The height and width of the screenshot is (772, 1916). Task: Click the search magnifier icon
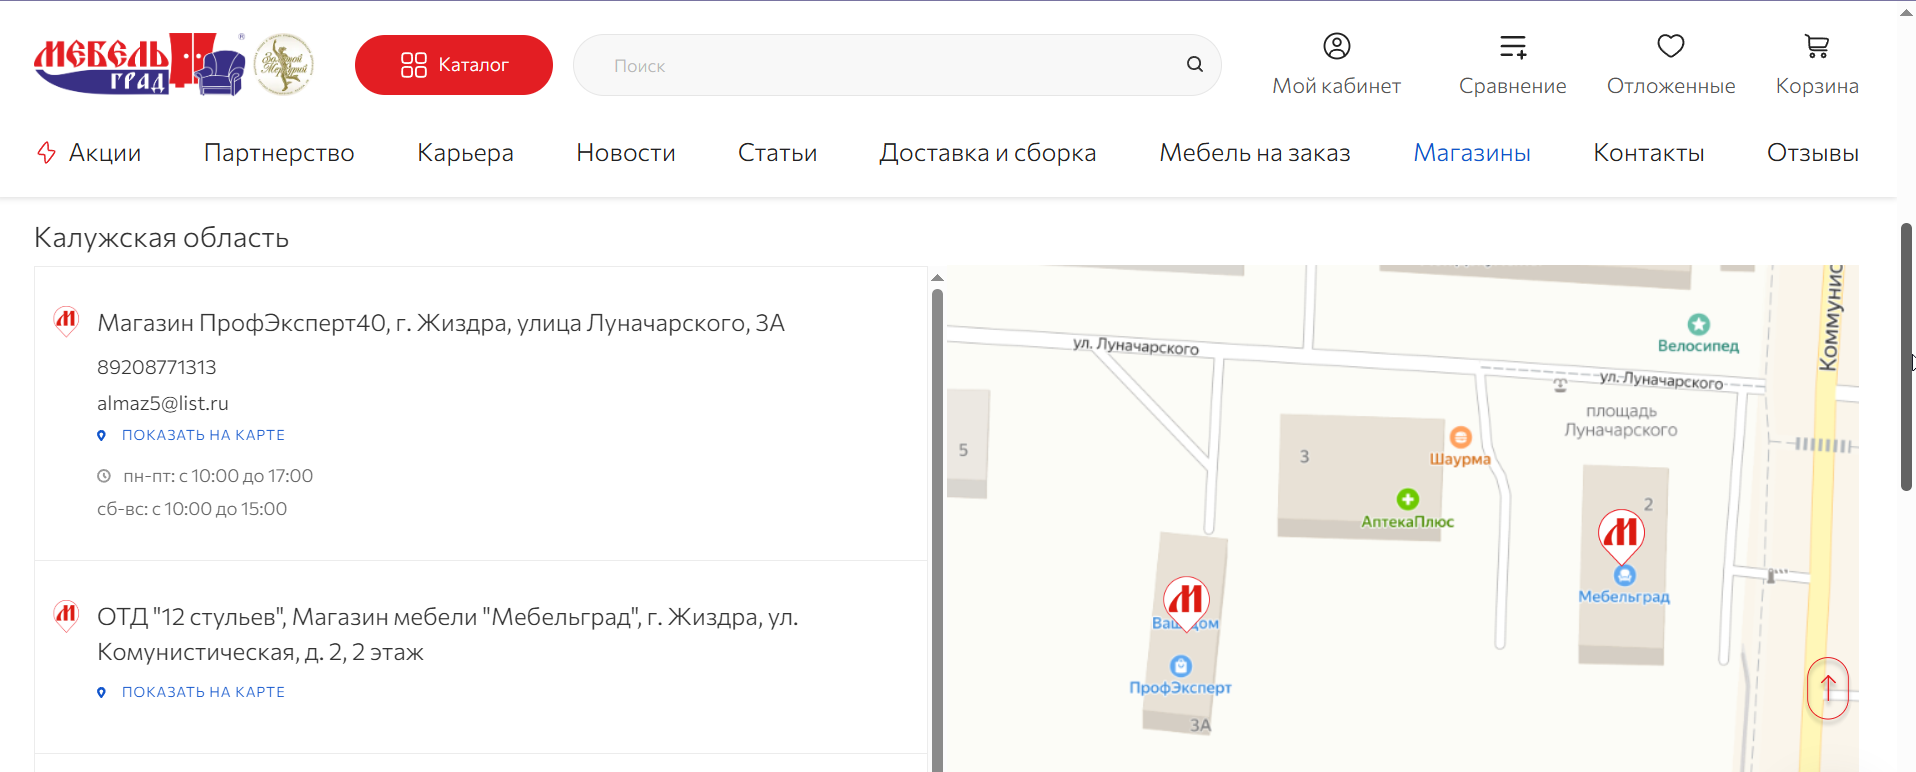[x=1194, y=64]
